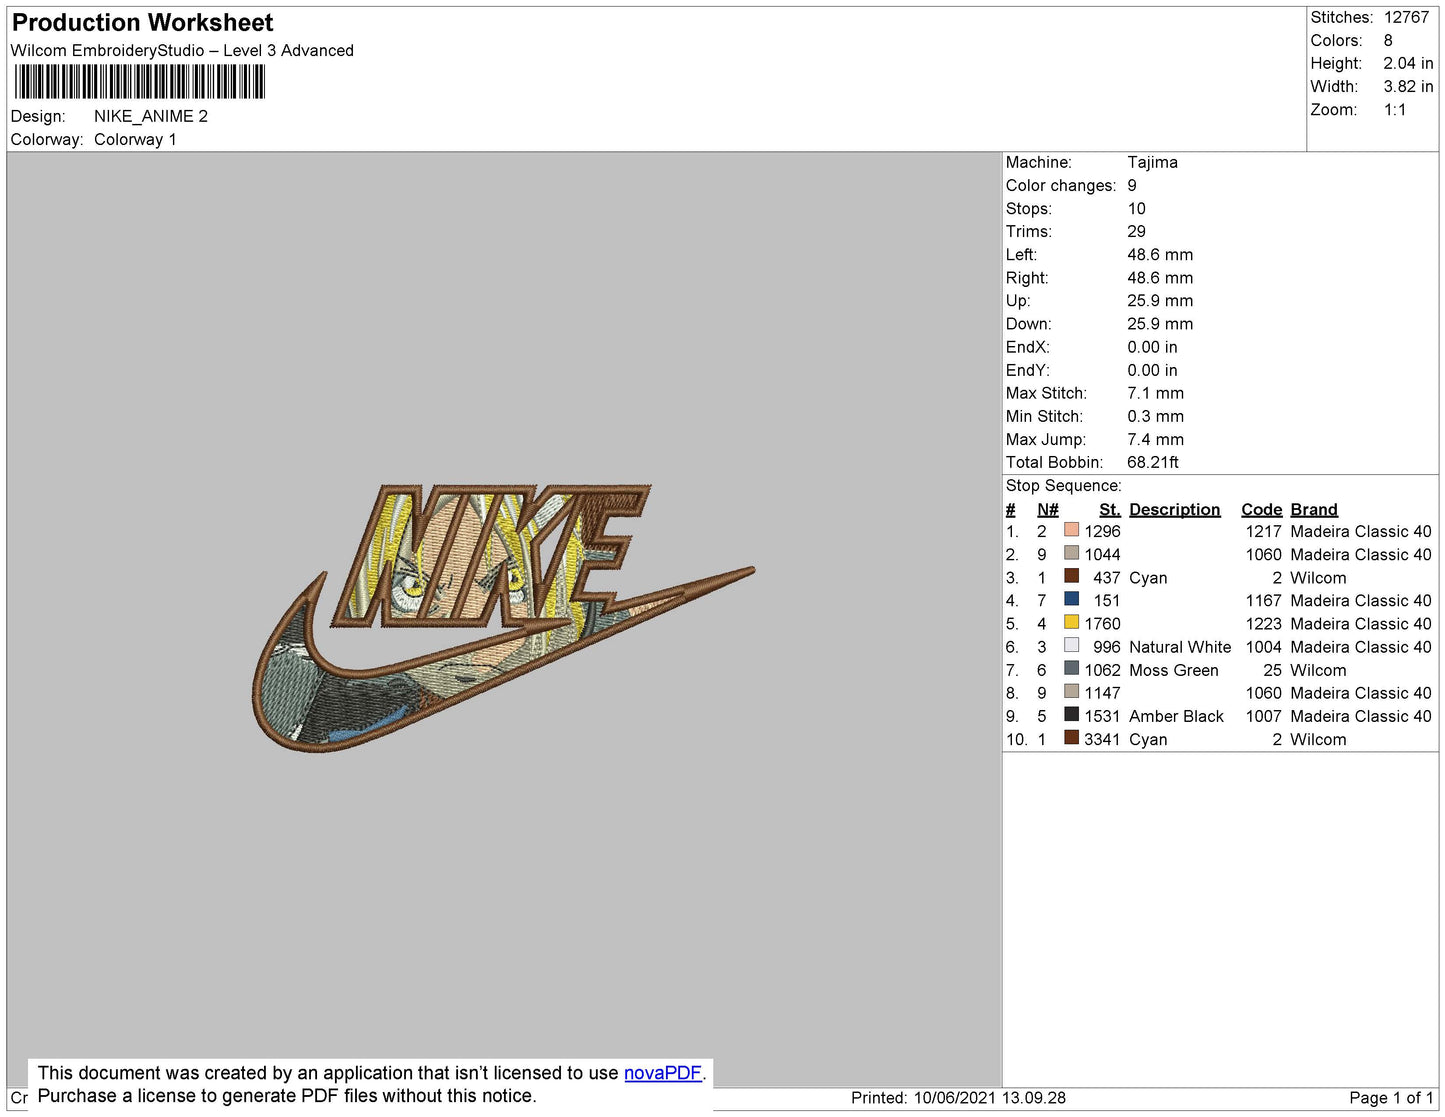Click the yellow color swatch beside 1760

click(x=1071, y=623)
